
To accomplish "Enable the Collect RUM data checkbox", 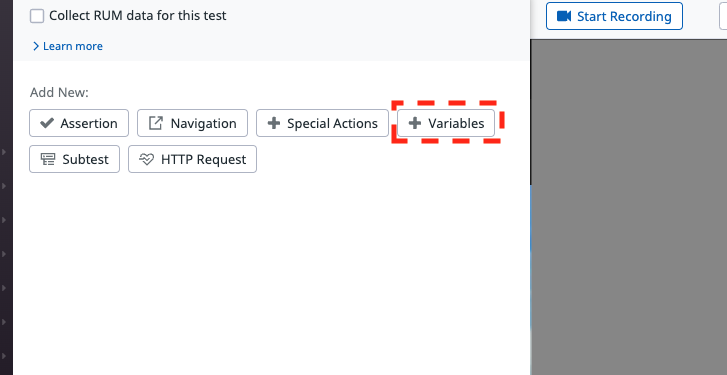I will coord(37,16).
